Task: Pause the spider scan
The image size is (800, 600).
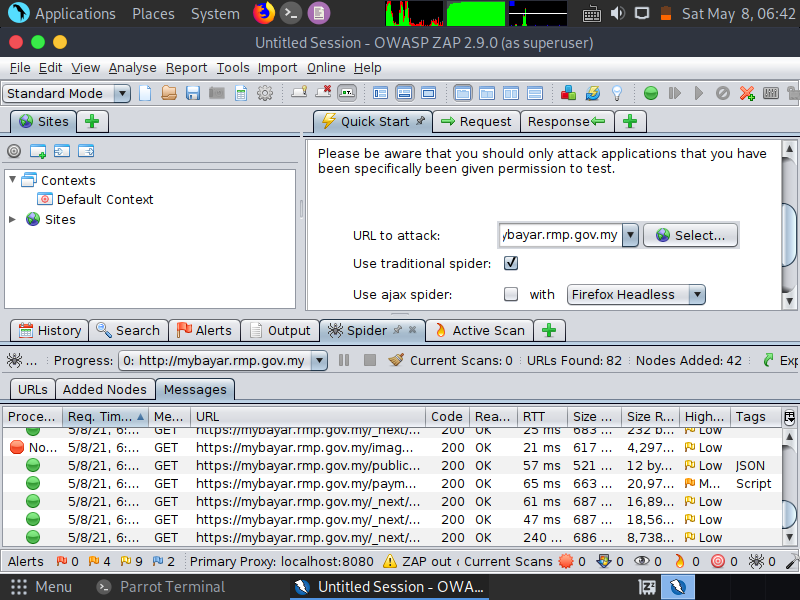Action: [344, 360]
